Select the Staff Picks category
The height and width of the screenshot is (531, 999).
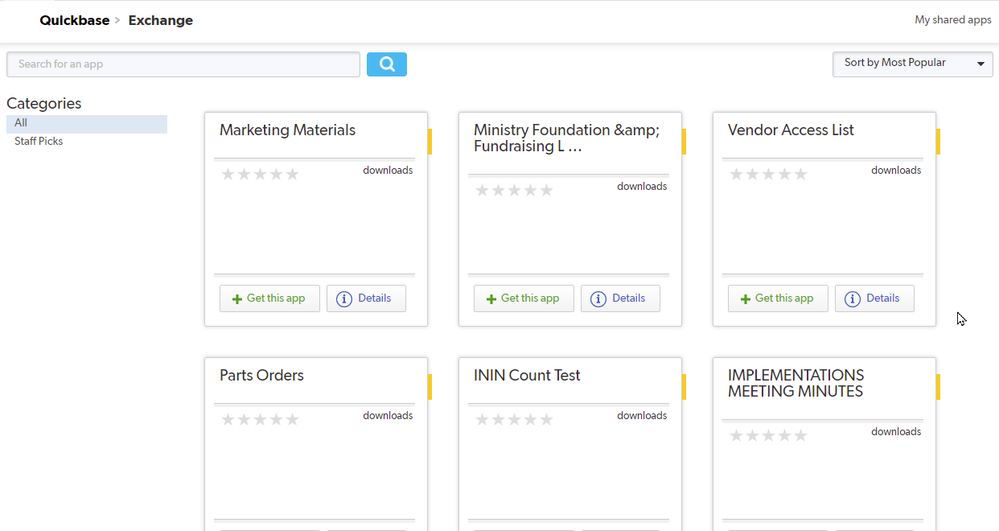coord(39,142)
